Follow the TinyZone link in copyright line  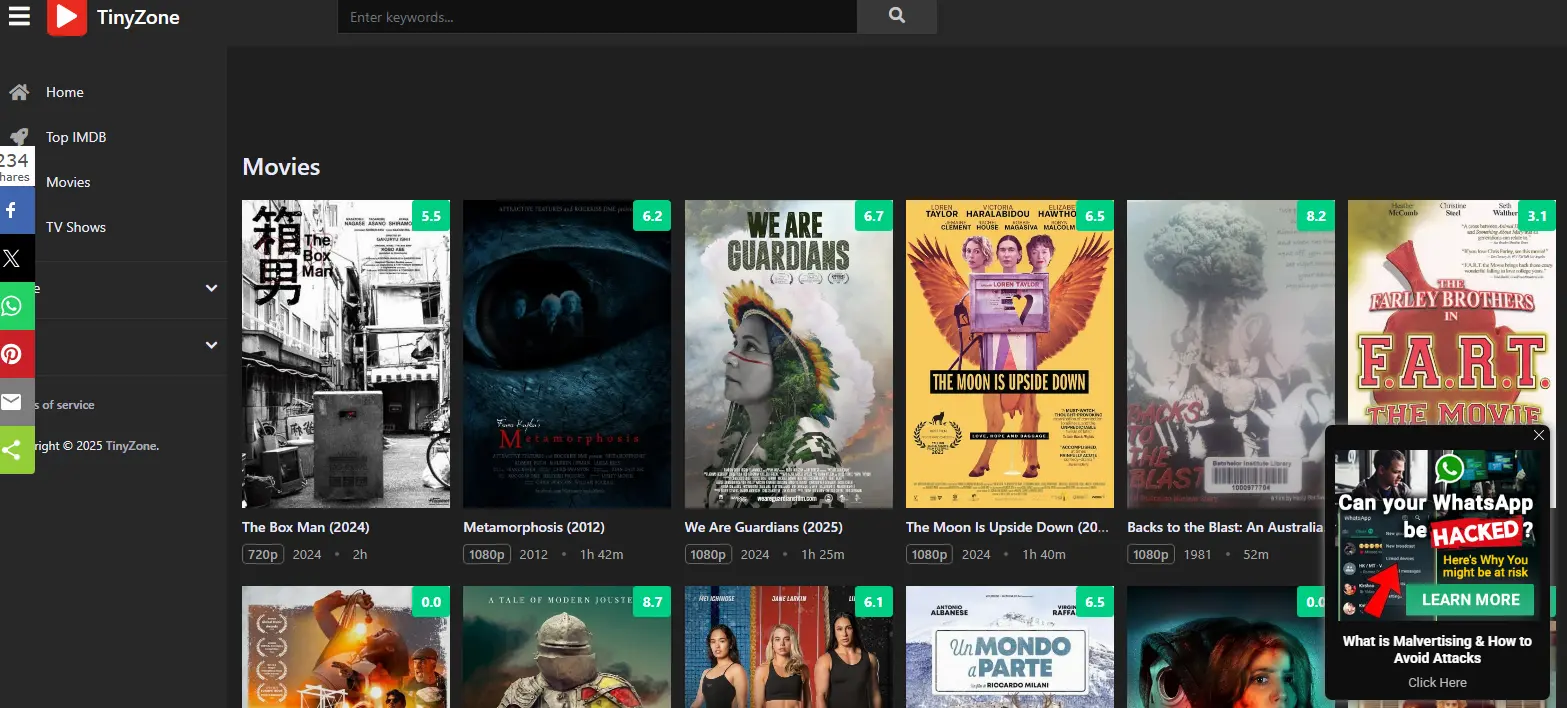tap(131, 446)
